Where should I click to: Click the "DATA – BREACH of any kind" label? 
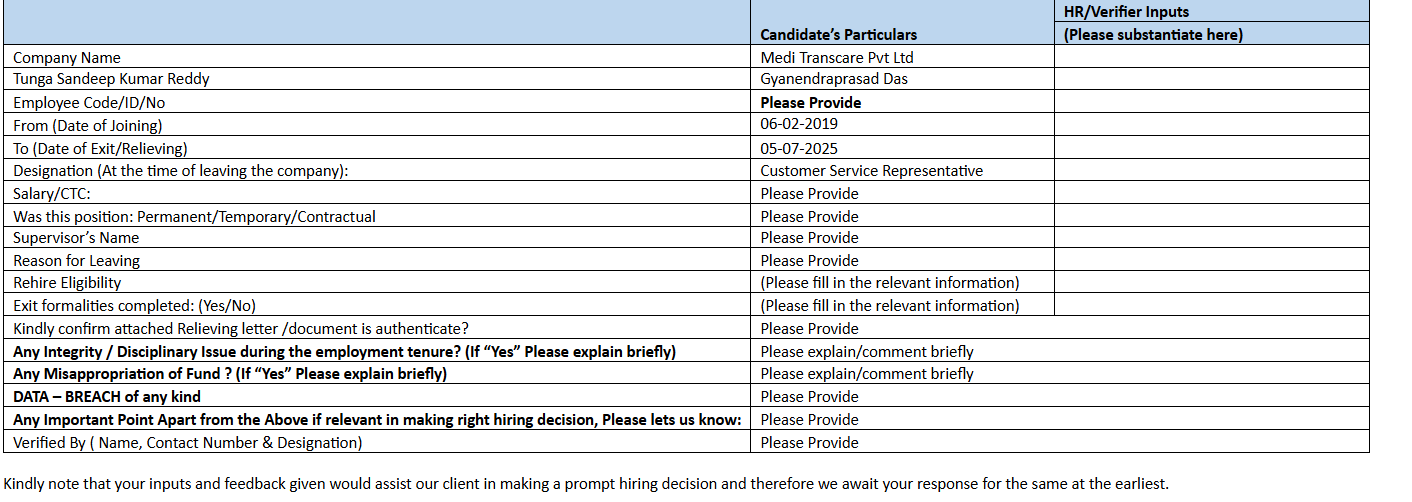107,397
